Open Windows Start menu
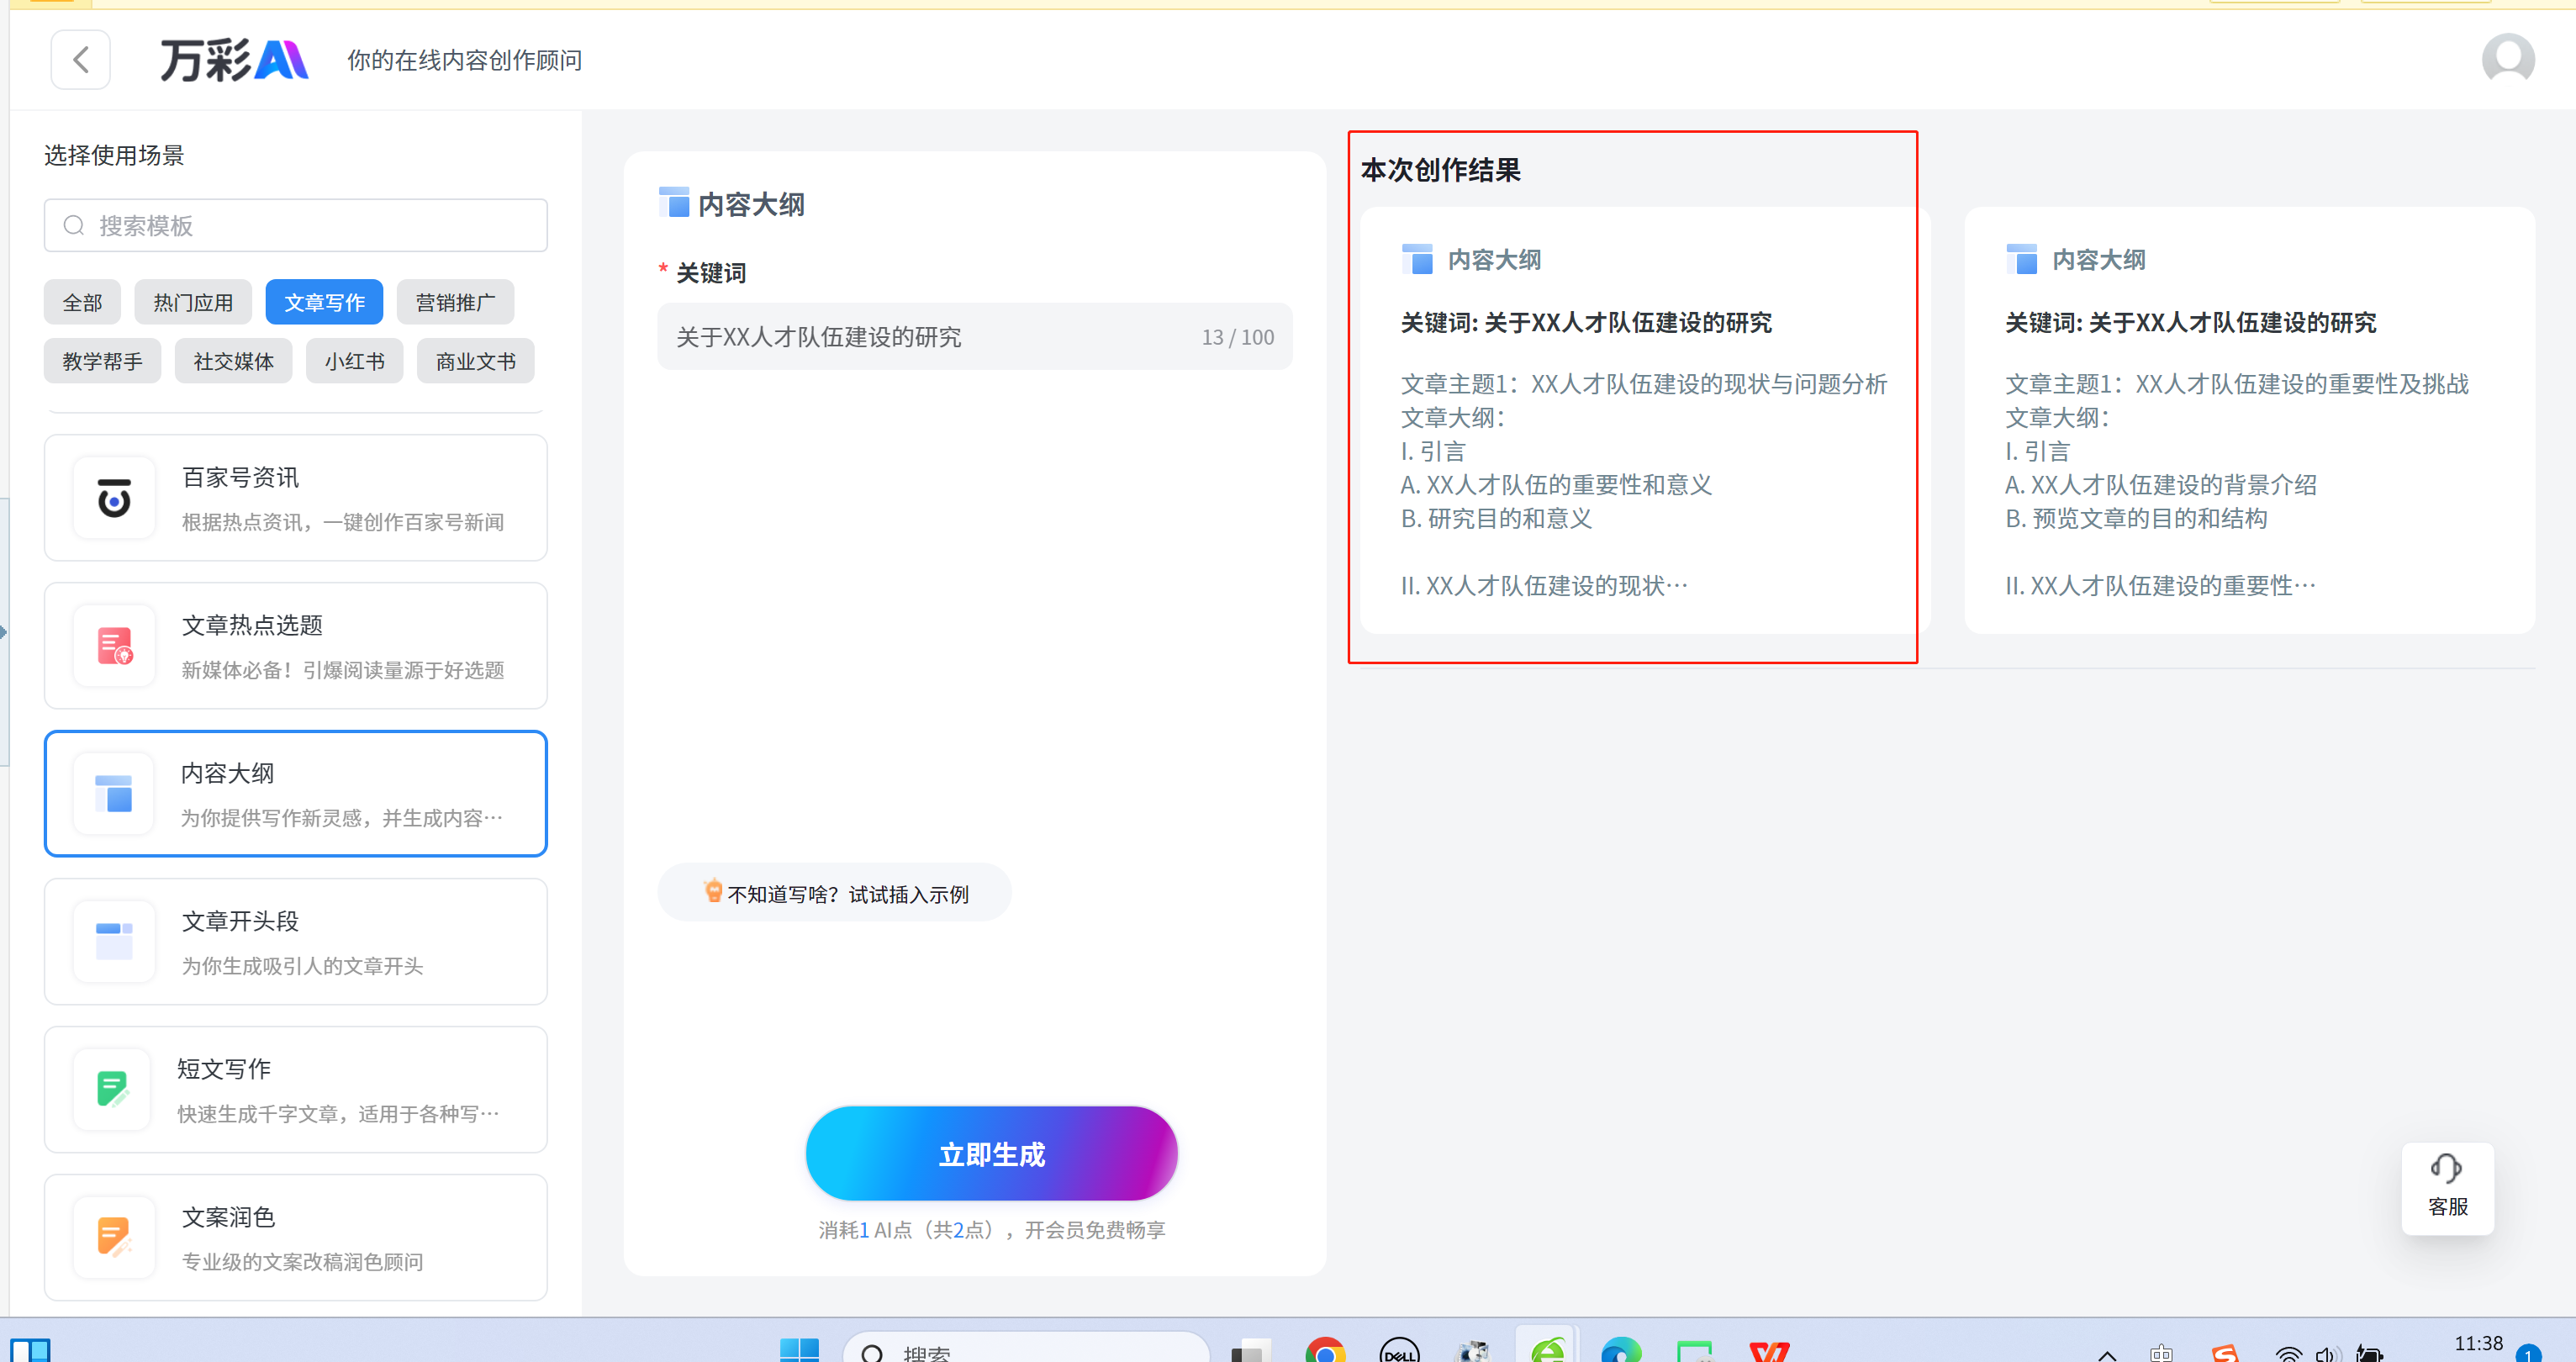2576x1362 pixels. [799, 1350]
